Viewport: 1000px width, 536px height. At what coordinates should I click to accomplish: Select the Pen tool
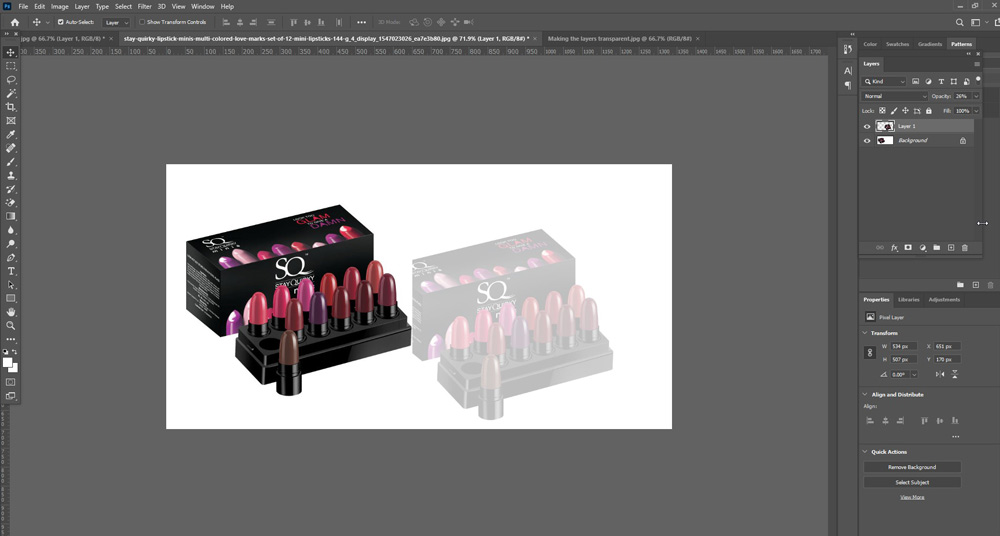point(11,258)
